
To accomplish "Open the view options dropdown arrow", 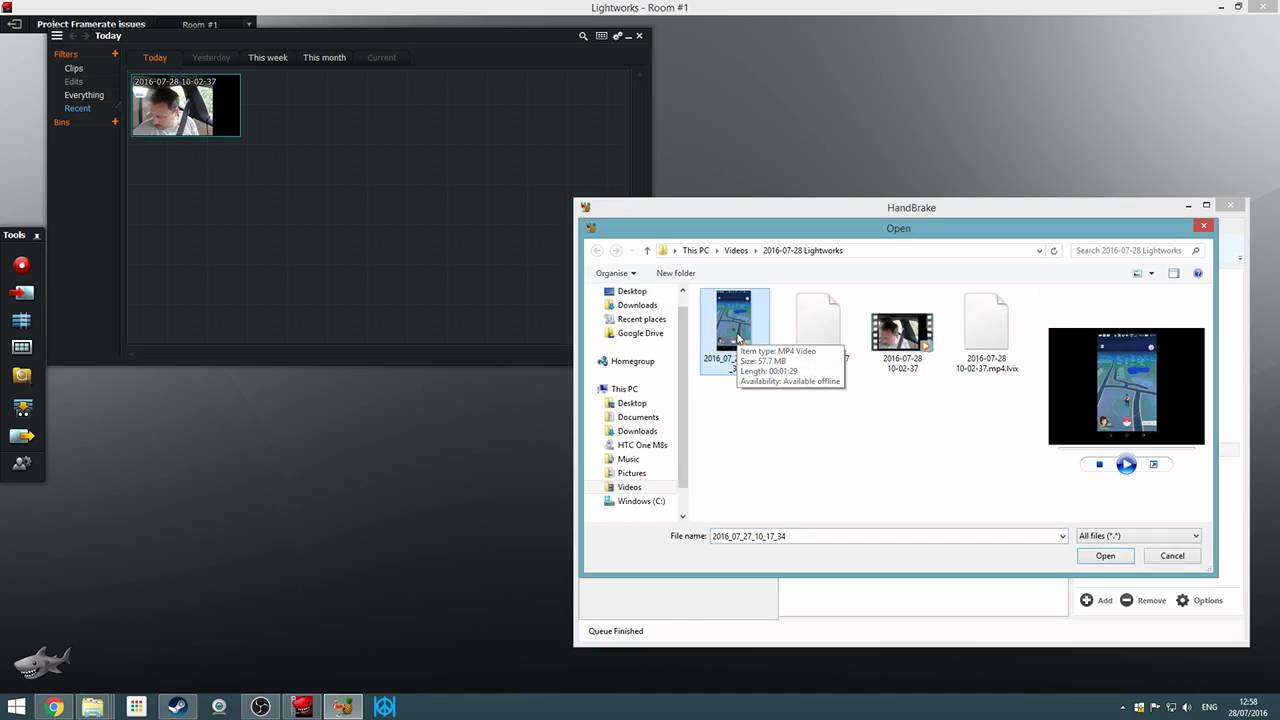I will click(x=1151, y=273).
